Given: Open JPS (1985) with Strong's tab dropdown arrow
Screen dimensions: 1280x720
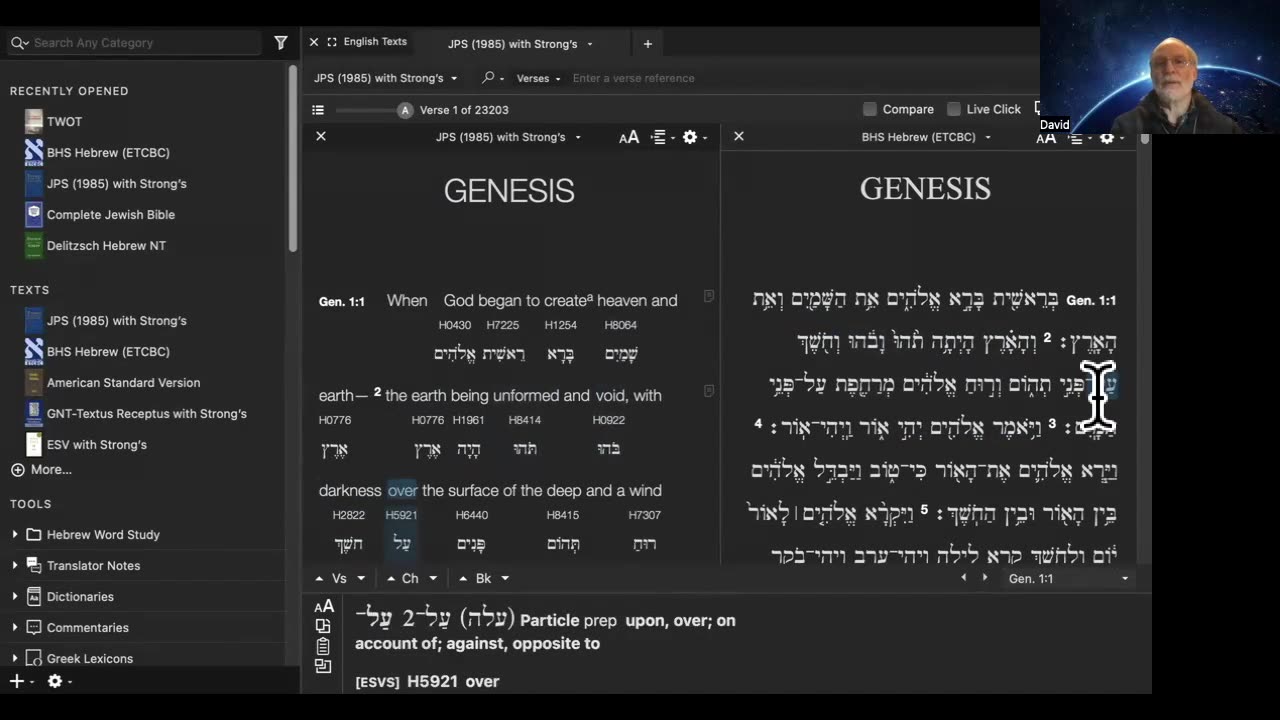Looking at the screenshot, I should coord(590,44).
